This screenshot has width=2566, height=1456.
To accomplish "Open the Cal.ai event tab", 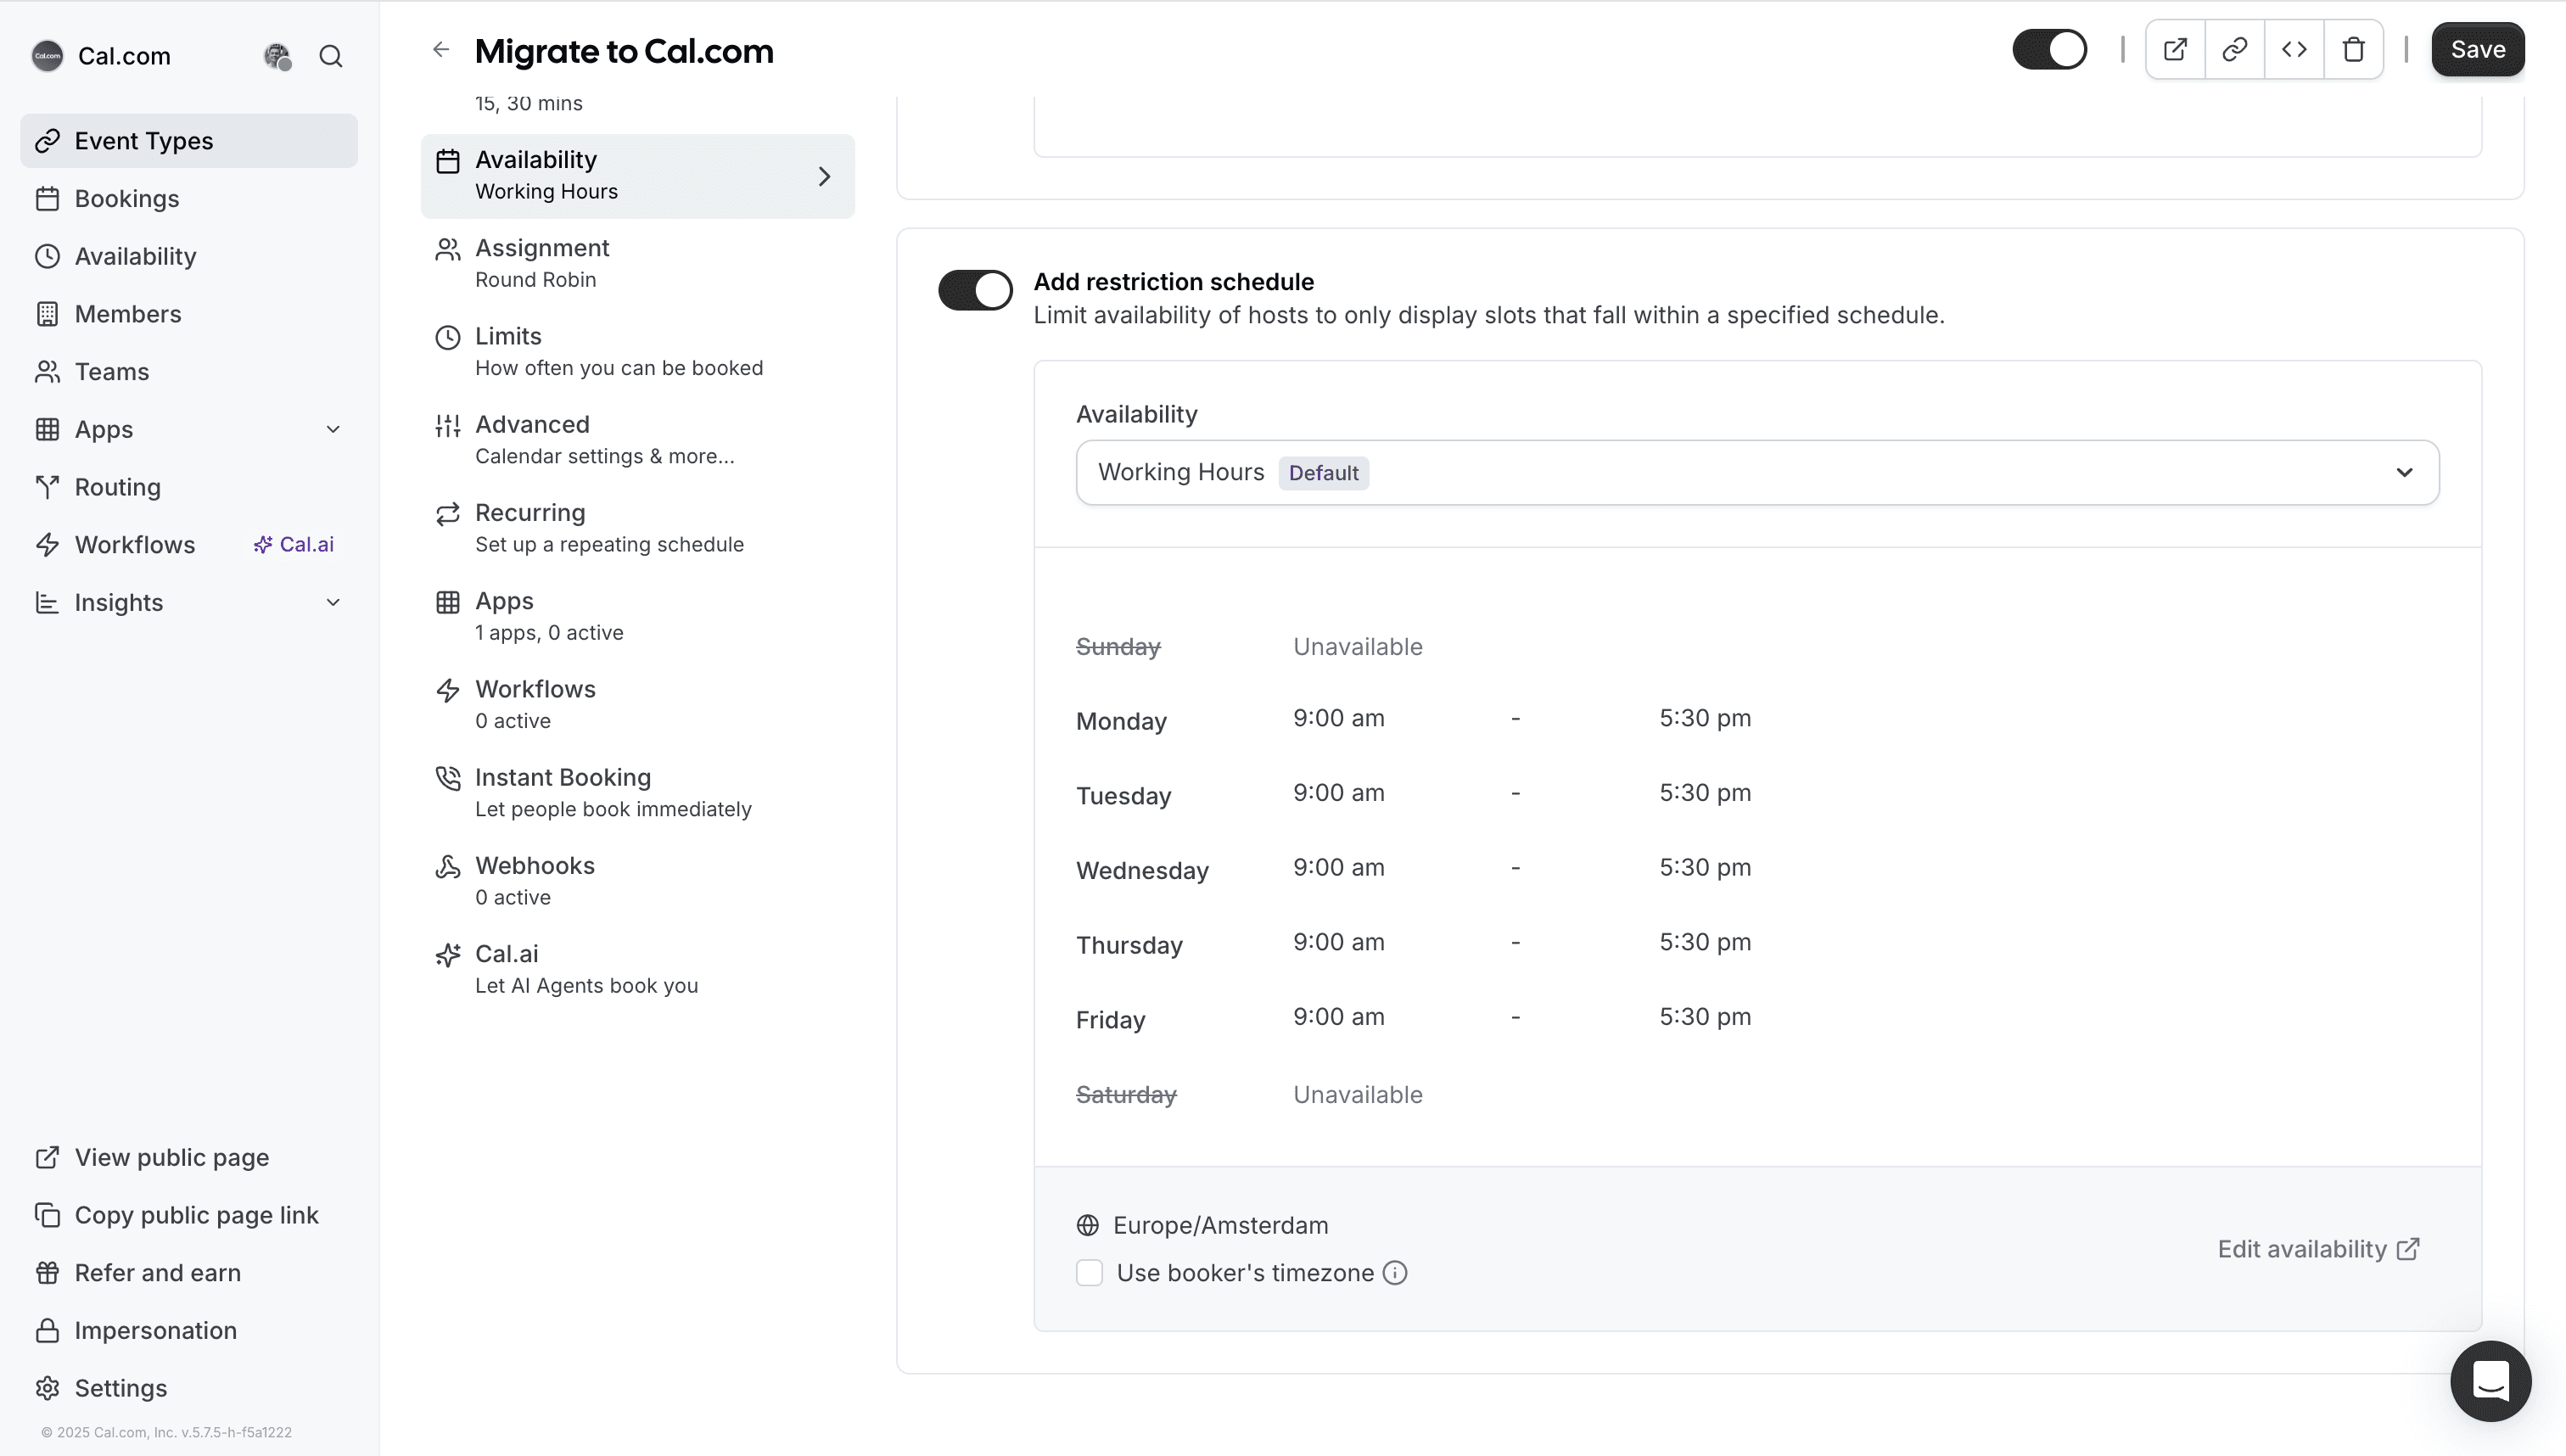I will [x=637, y=970].
